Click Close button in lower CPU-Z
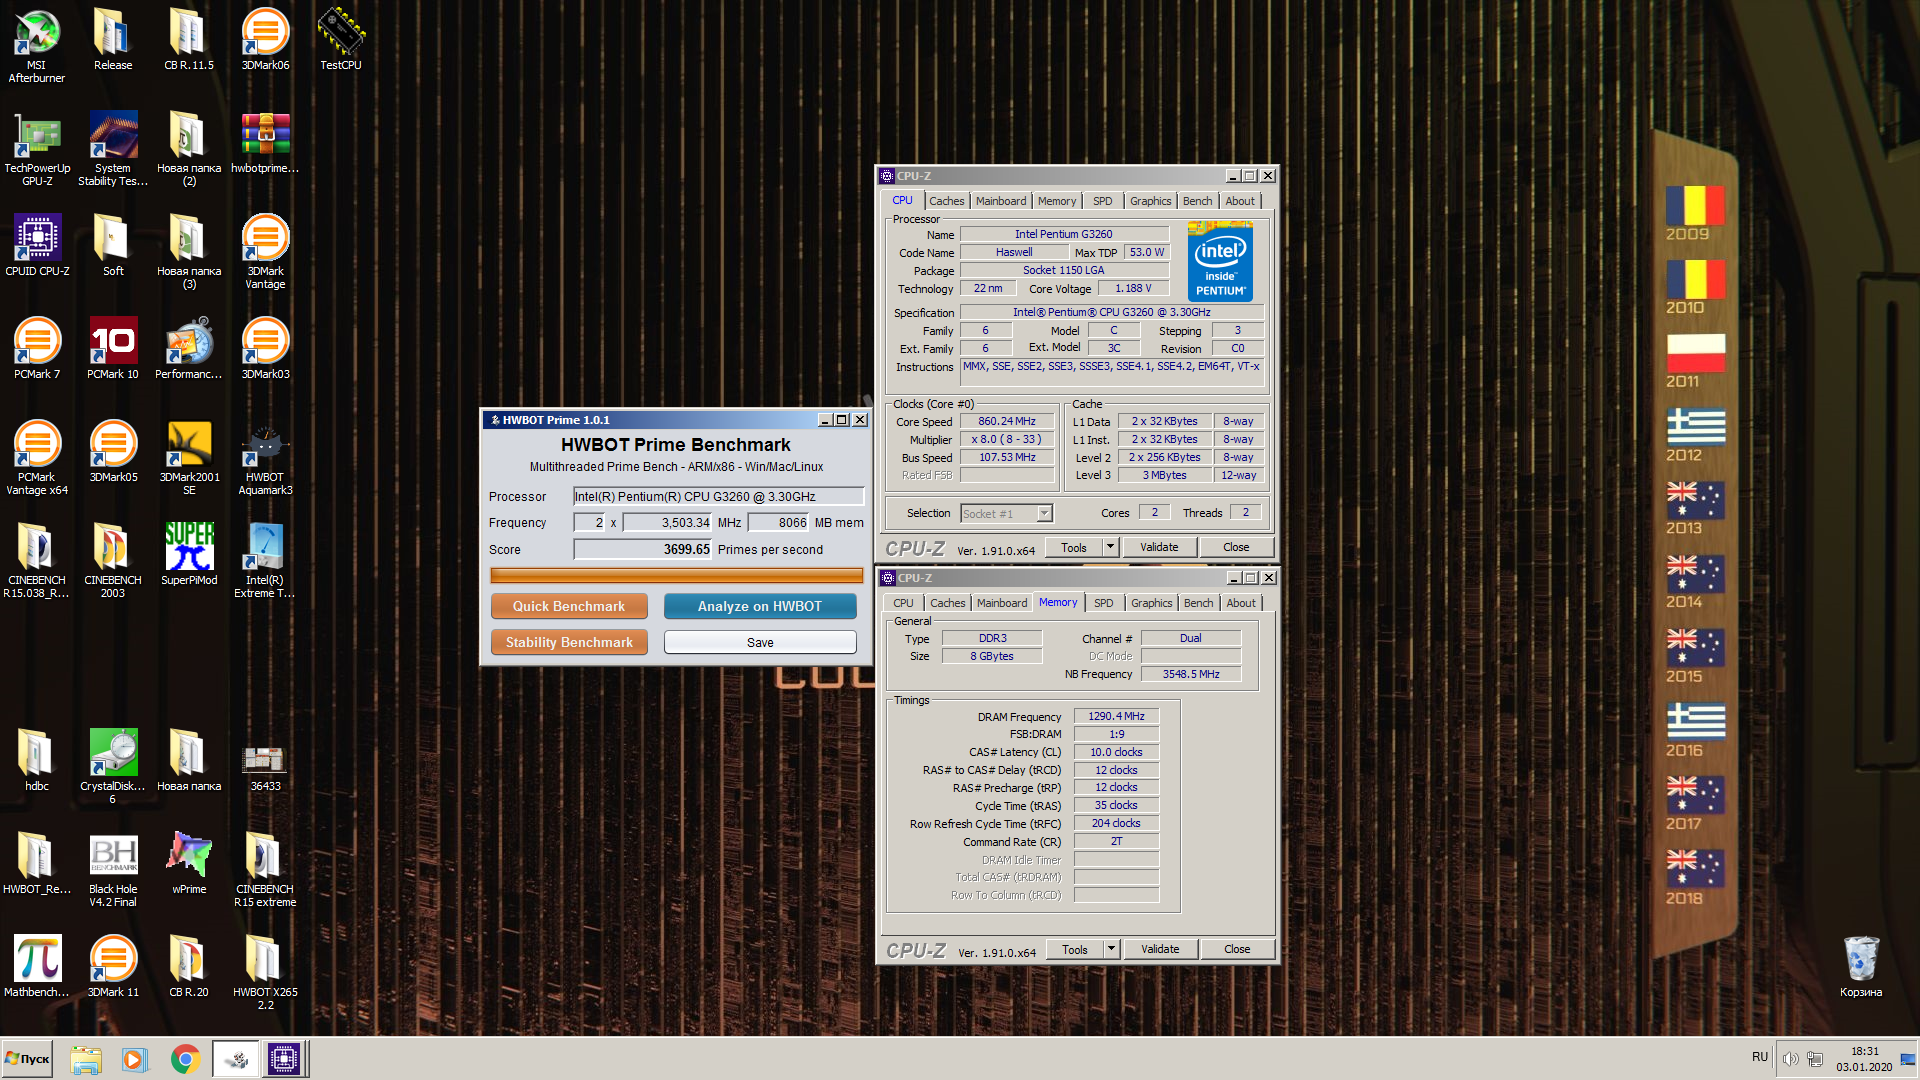1920x1080 pixels. coord(1237,949)
